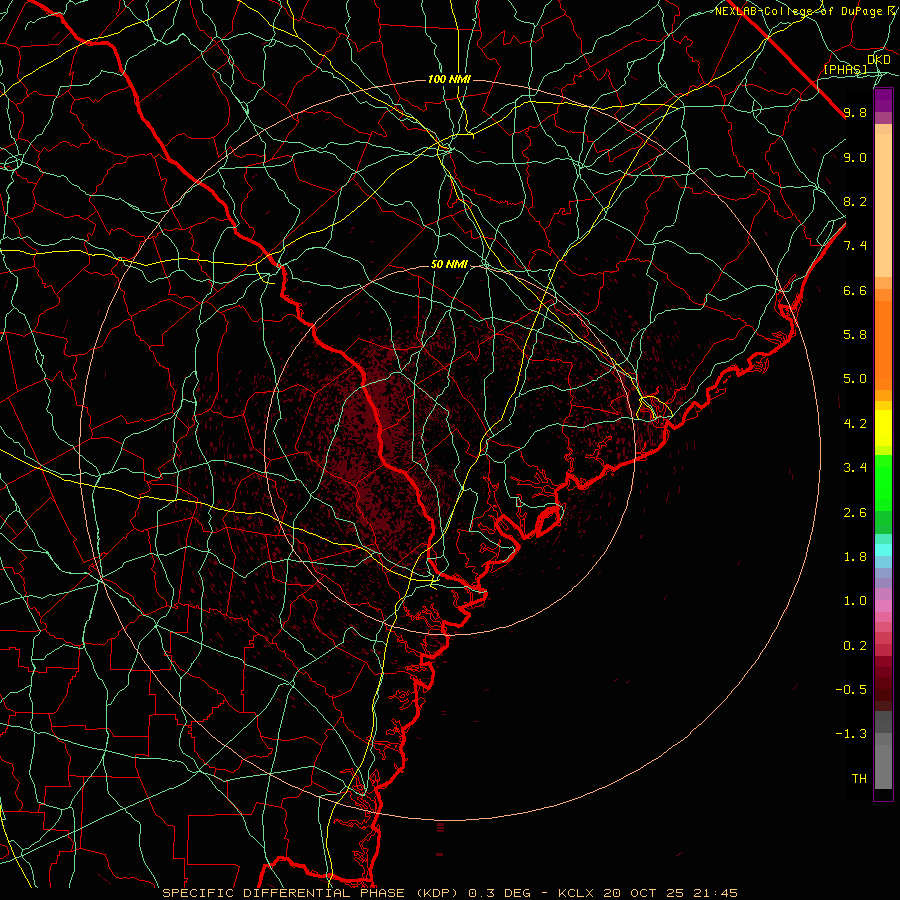This screenshot has width=900, height=900.
Task: Click the [PHAS] unit label
Action: (845, 70)
